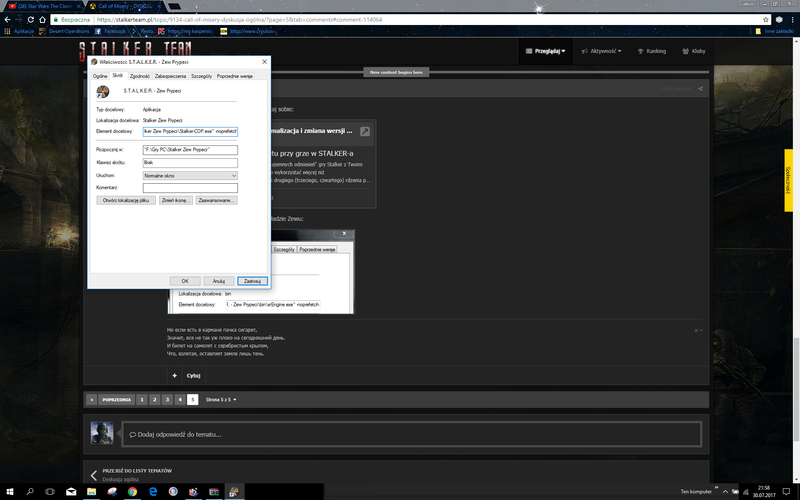This screenshot has width=800, height=500.
Task: Open Microsoft Edge from the taskbar
Action: pos(153,492)
